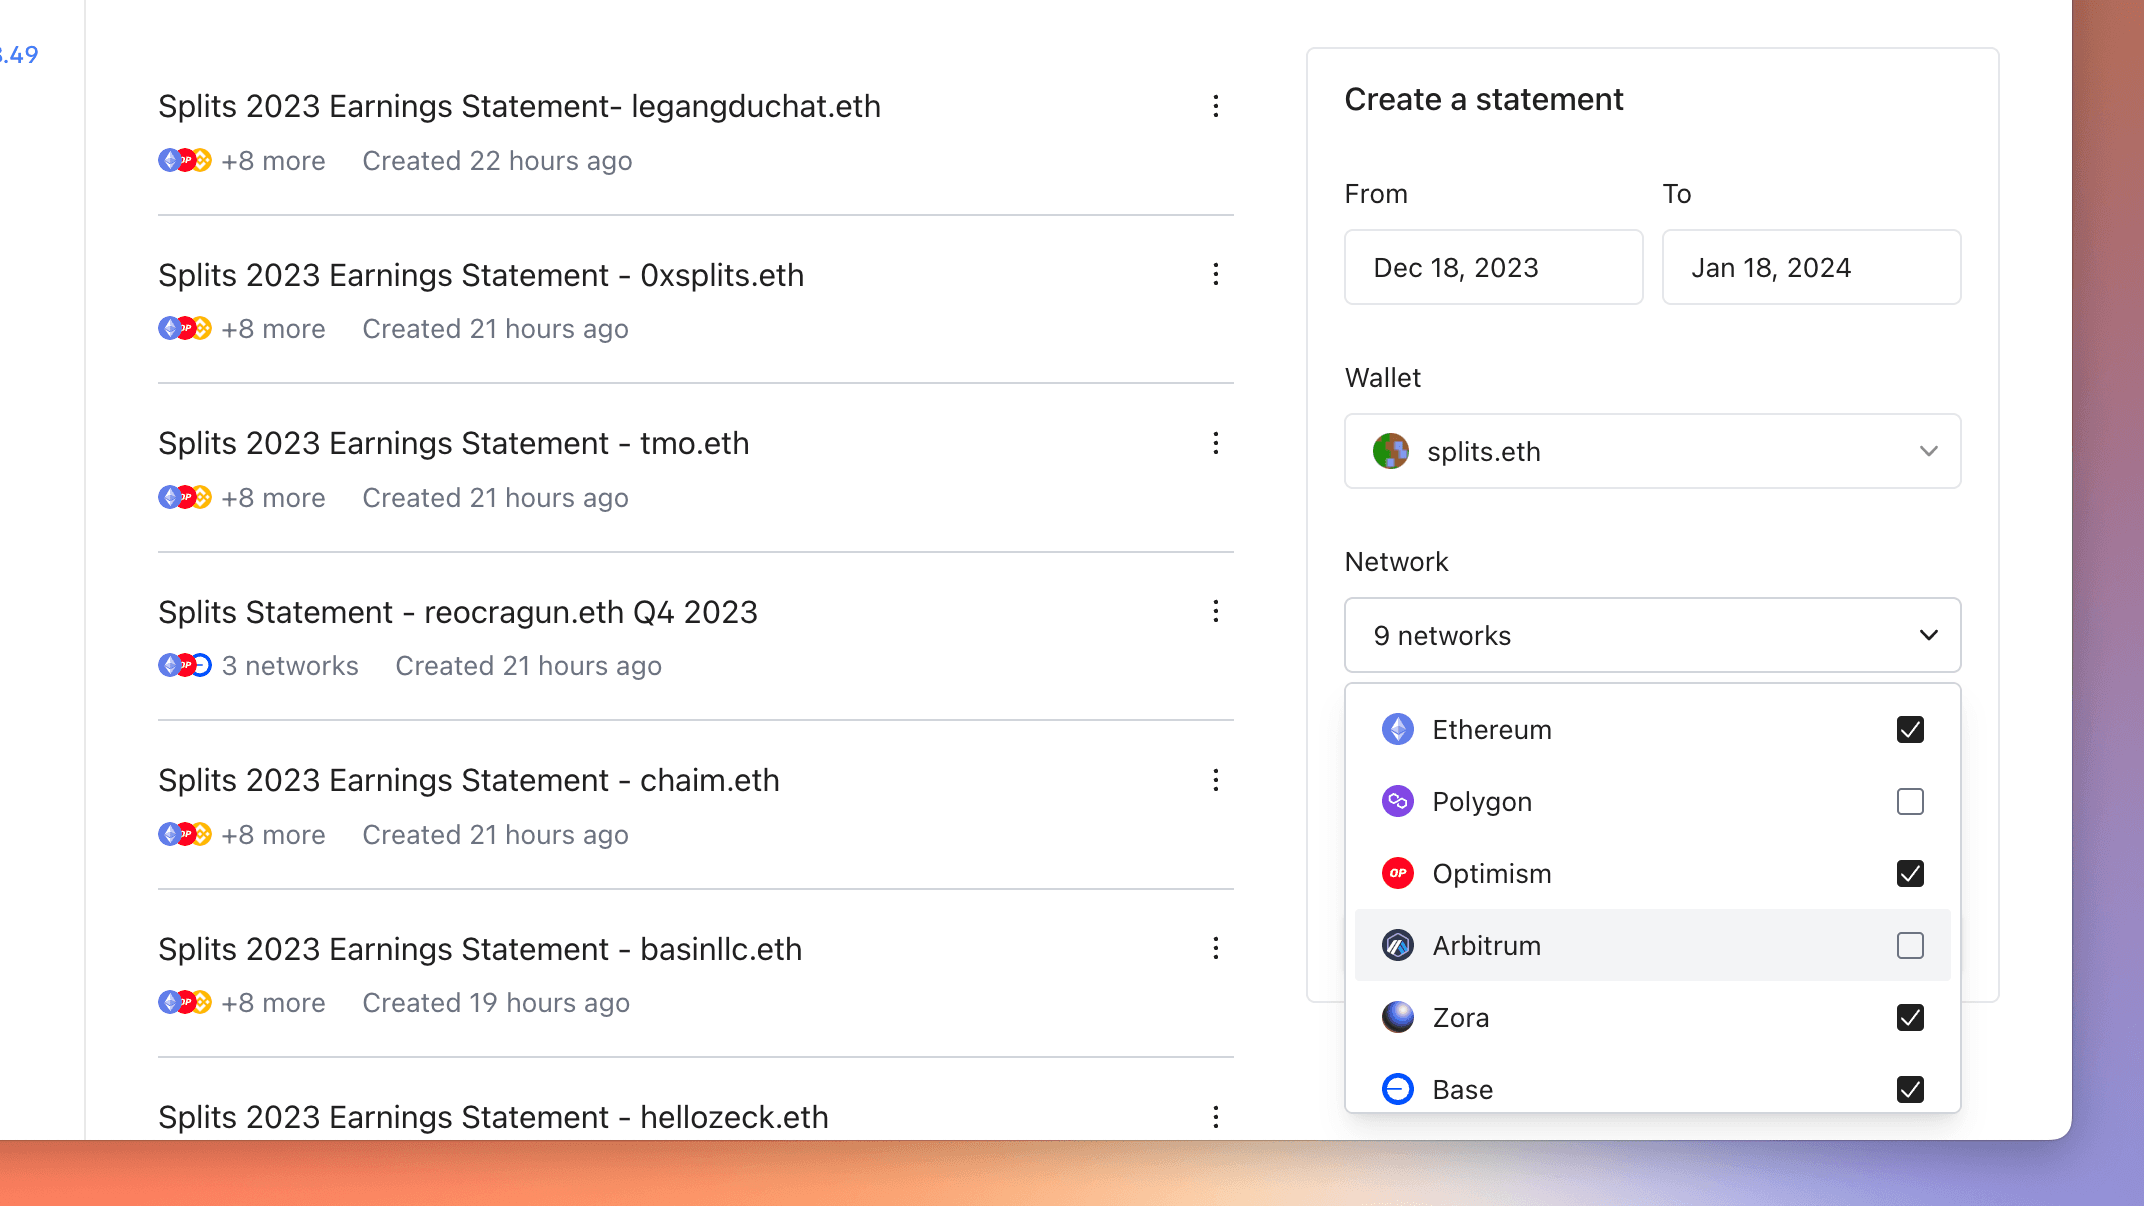Open the kebab menu on the basinllc.eth statement
Image resolution: width=2144 pixels, height=1206 pixels.
1216,948
